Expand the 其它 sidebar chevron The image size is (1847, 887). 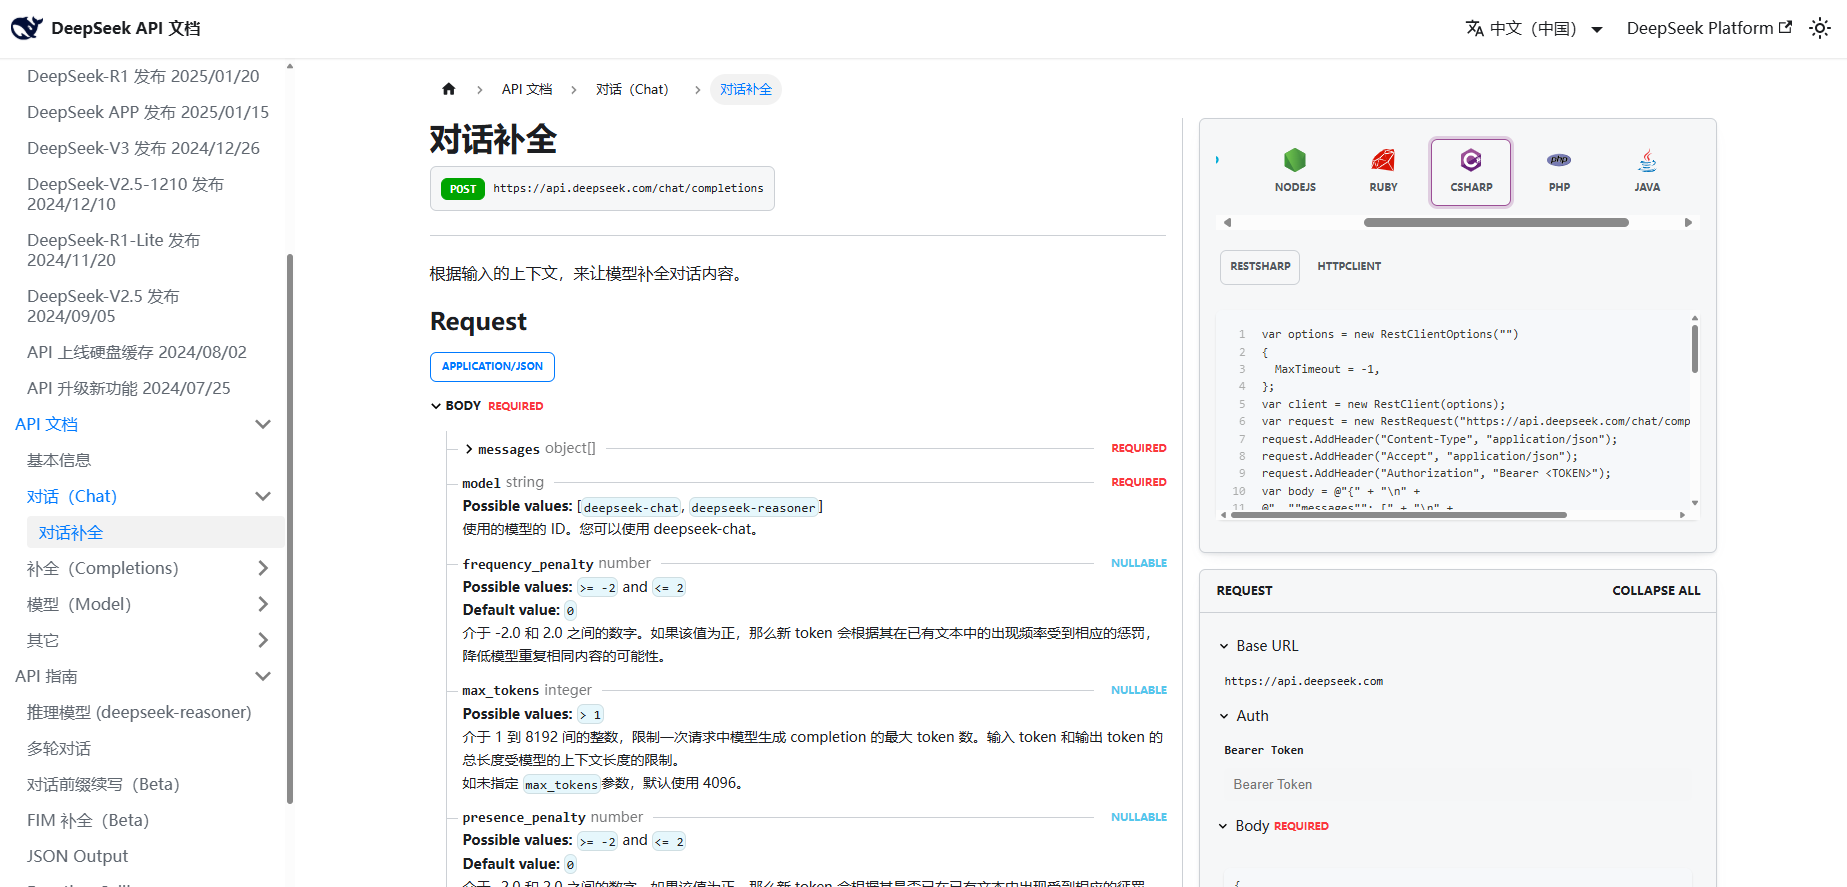click(x=263, y=640)
